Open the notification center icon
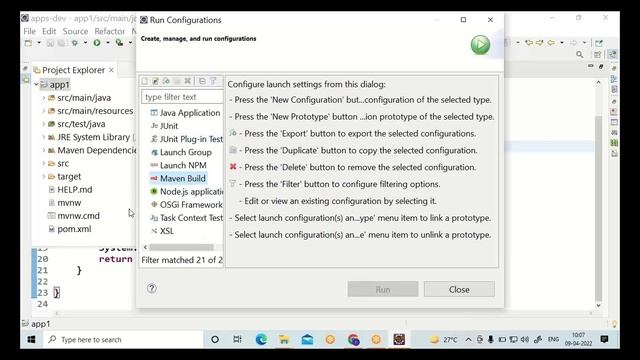Viewport: 640px width, 360px height. 604,339
